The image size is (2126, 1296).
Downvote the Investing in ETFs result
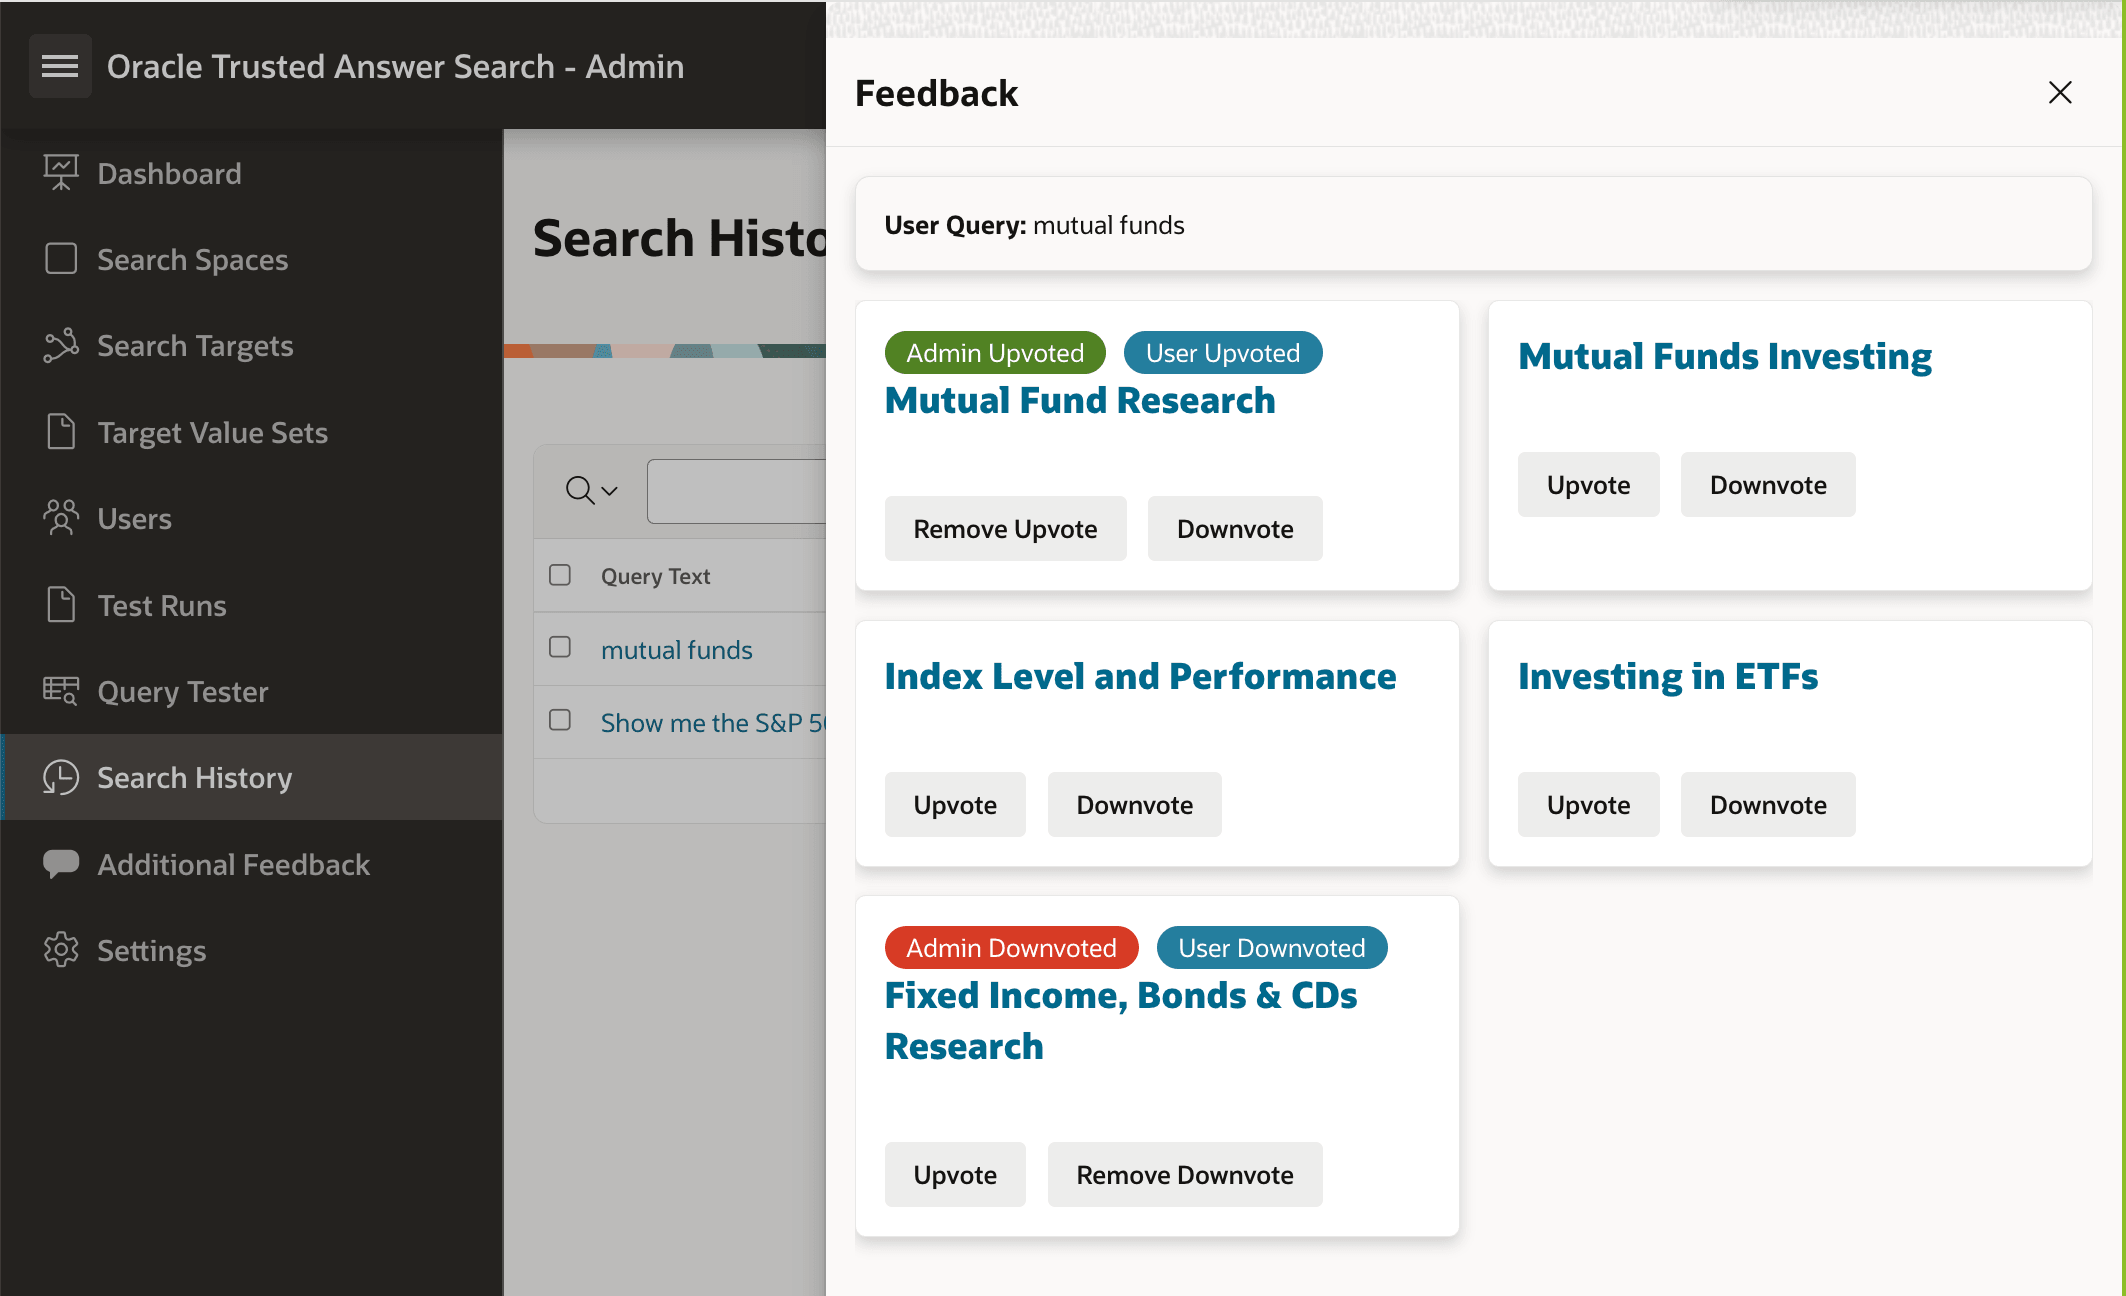1767,805
